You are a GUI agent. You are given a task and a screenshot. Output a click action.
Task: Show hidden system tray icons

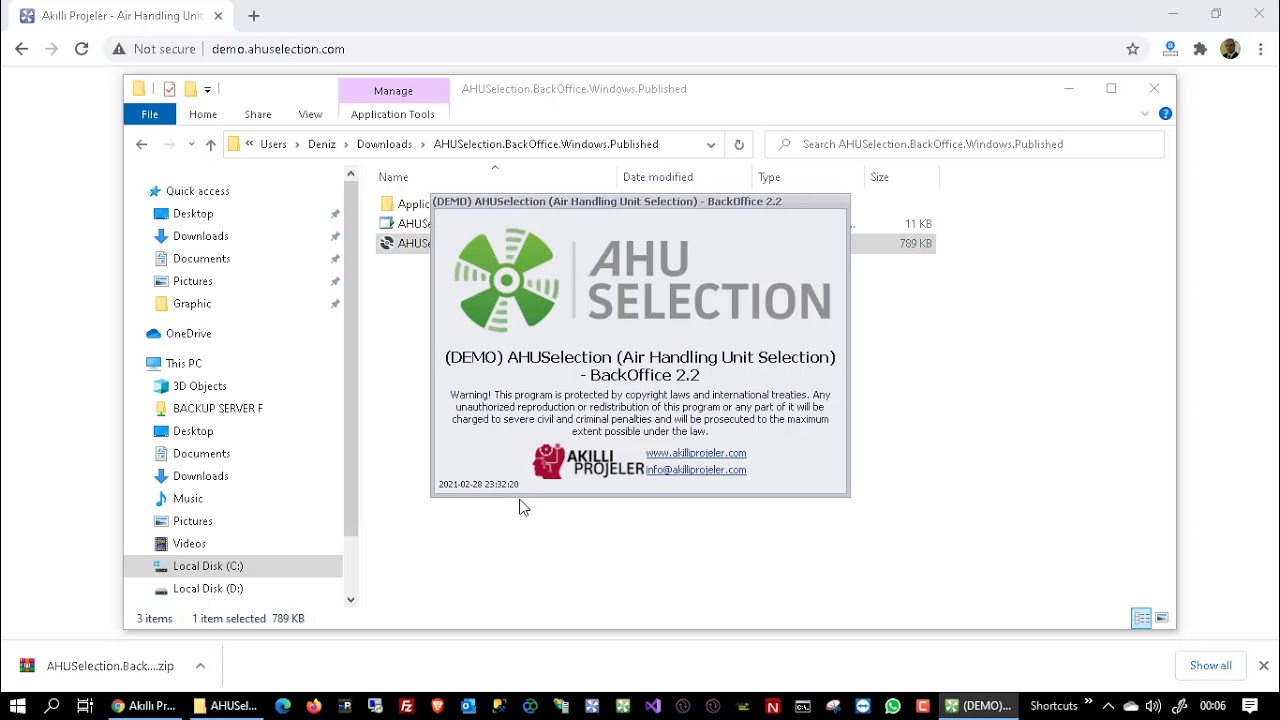coord(1108,706)
